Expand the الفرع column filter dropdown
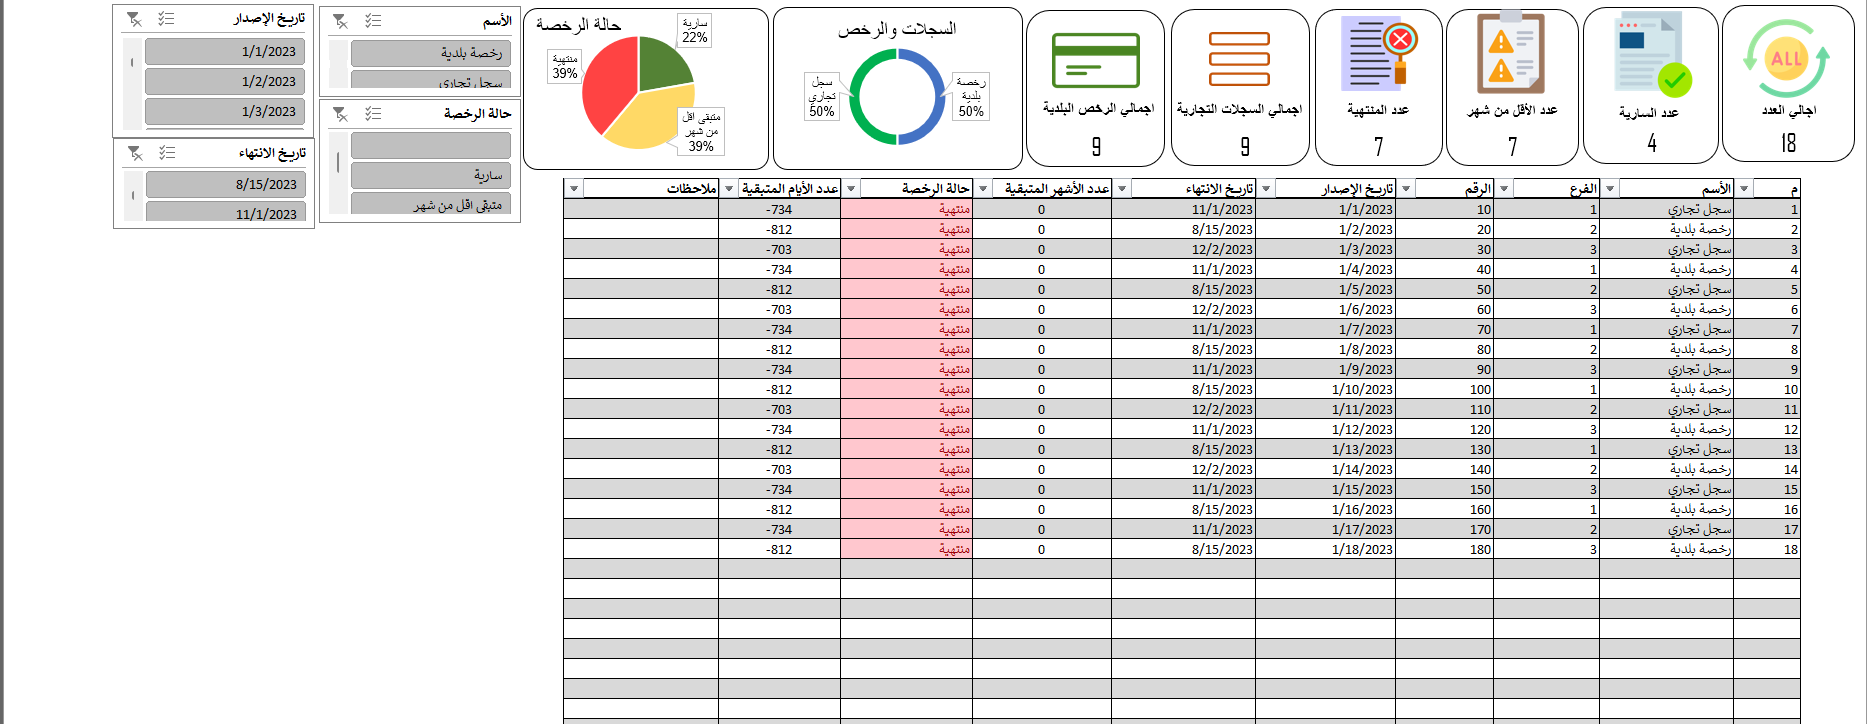 click(1504, 188)
